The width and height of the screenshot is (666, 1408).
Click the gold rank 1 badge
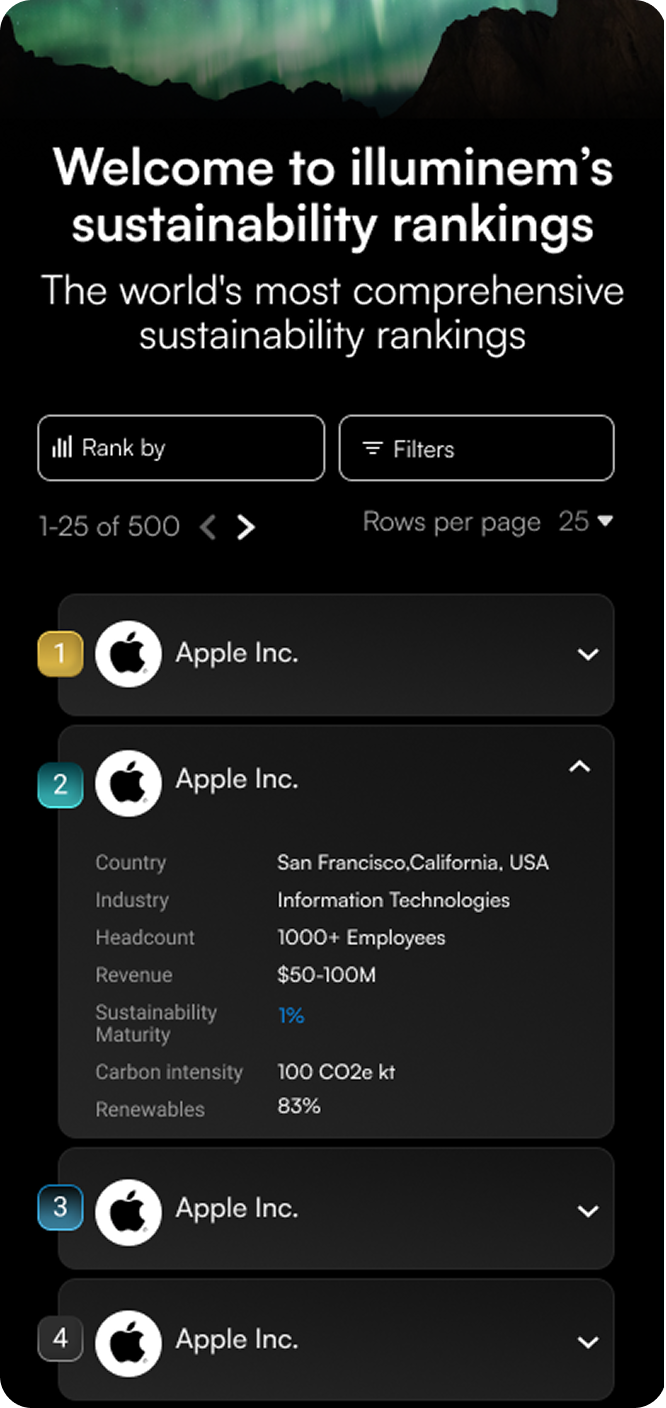pyautogui.click(x=60, y=654)
